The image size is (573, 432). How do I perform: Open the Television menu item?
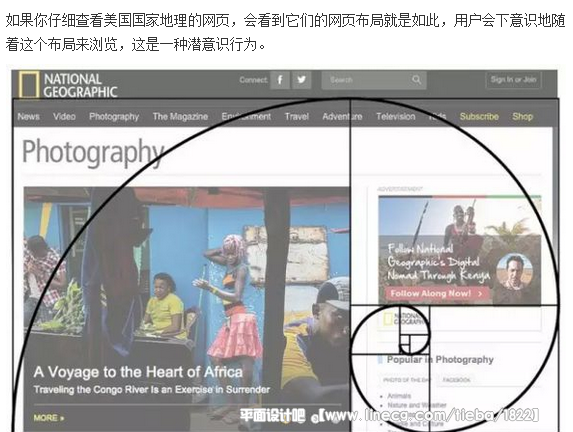click(396, 117)
